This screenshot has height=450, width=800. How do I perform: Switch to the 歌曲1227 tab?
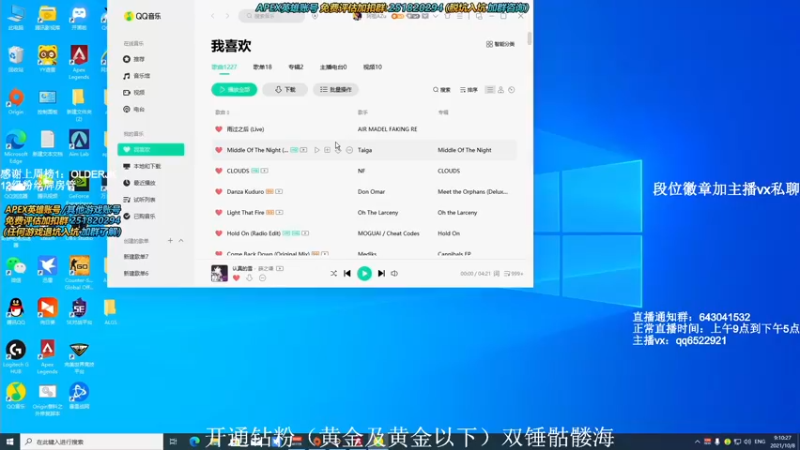pos(224,67)
